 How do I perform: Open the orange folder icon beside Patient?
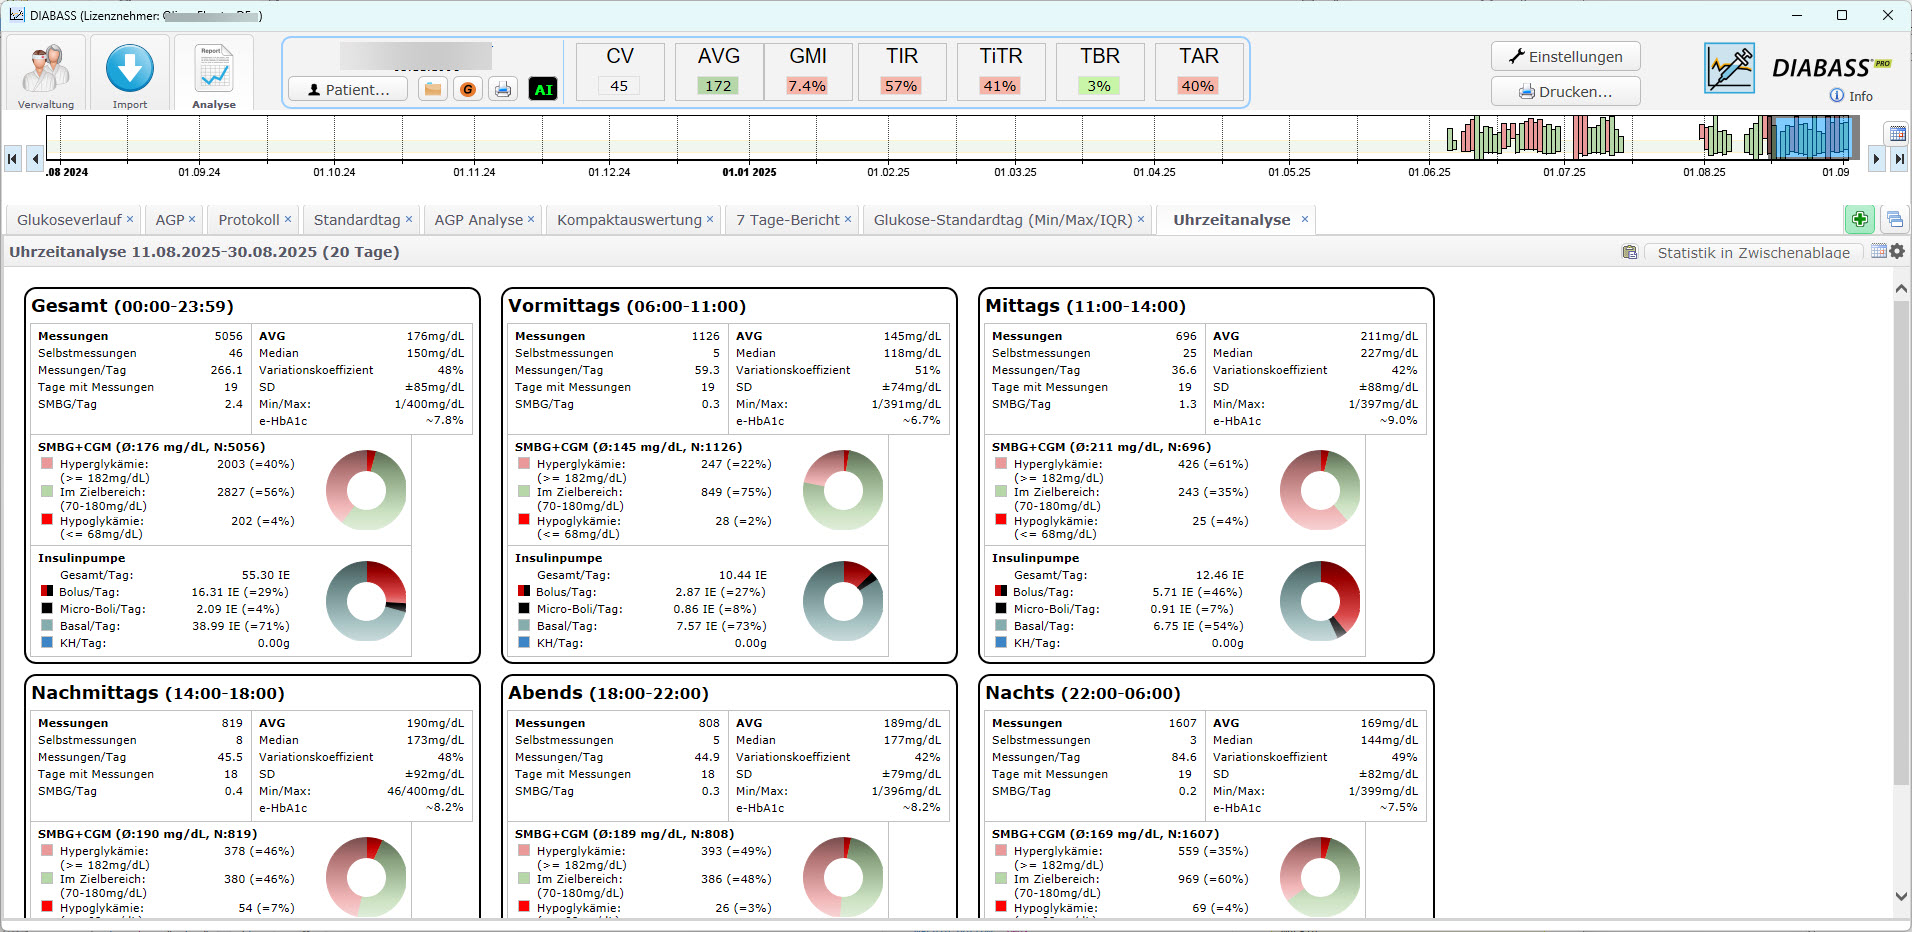tap(433, 89)
